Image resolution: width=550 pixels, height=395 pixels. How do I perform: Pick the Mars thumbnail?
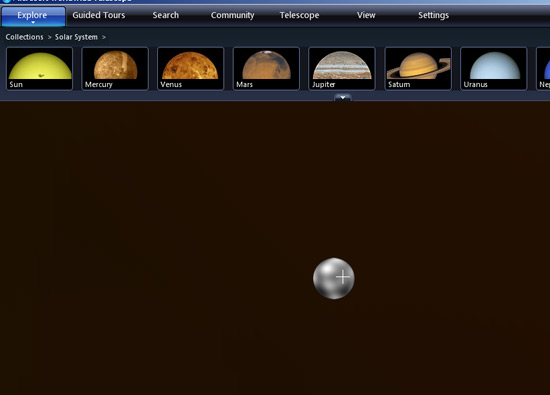[x=266, y=69]
